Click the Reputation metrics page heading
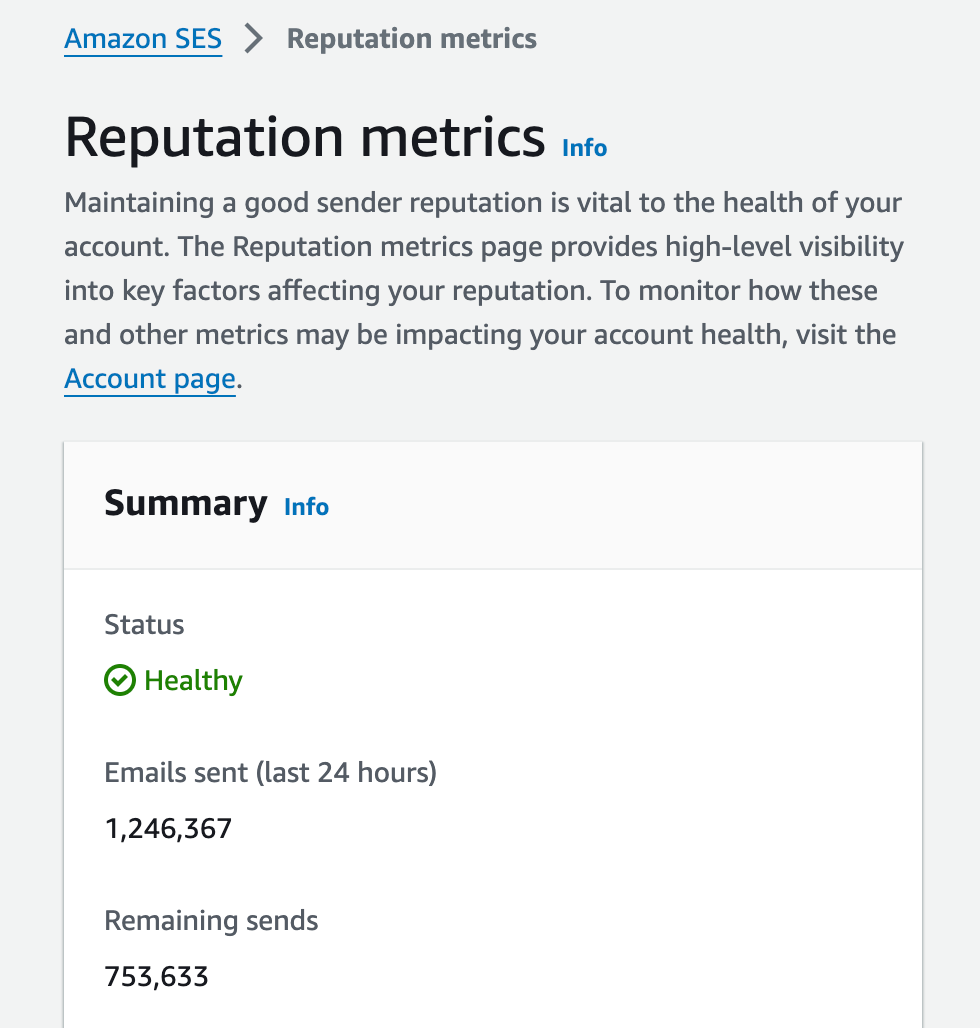The width and height of the screenshot is (980, 1028). (x=305, y=137)
